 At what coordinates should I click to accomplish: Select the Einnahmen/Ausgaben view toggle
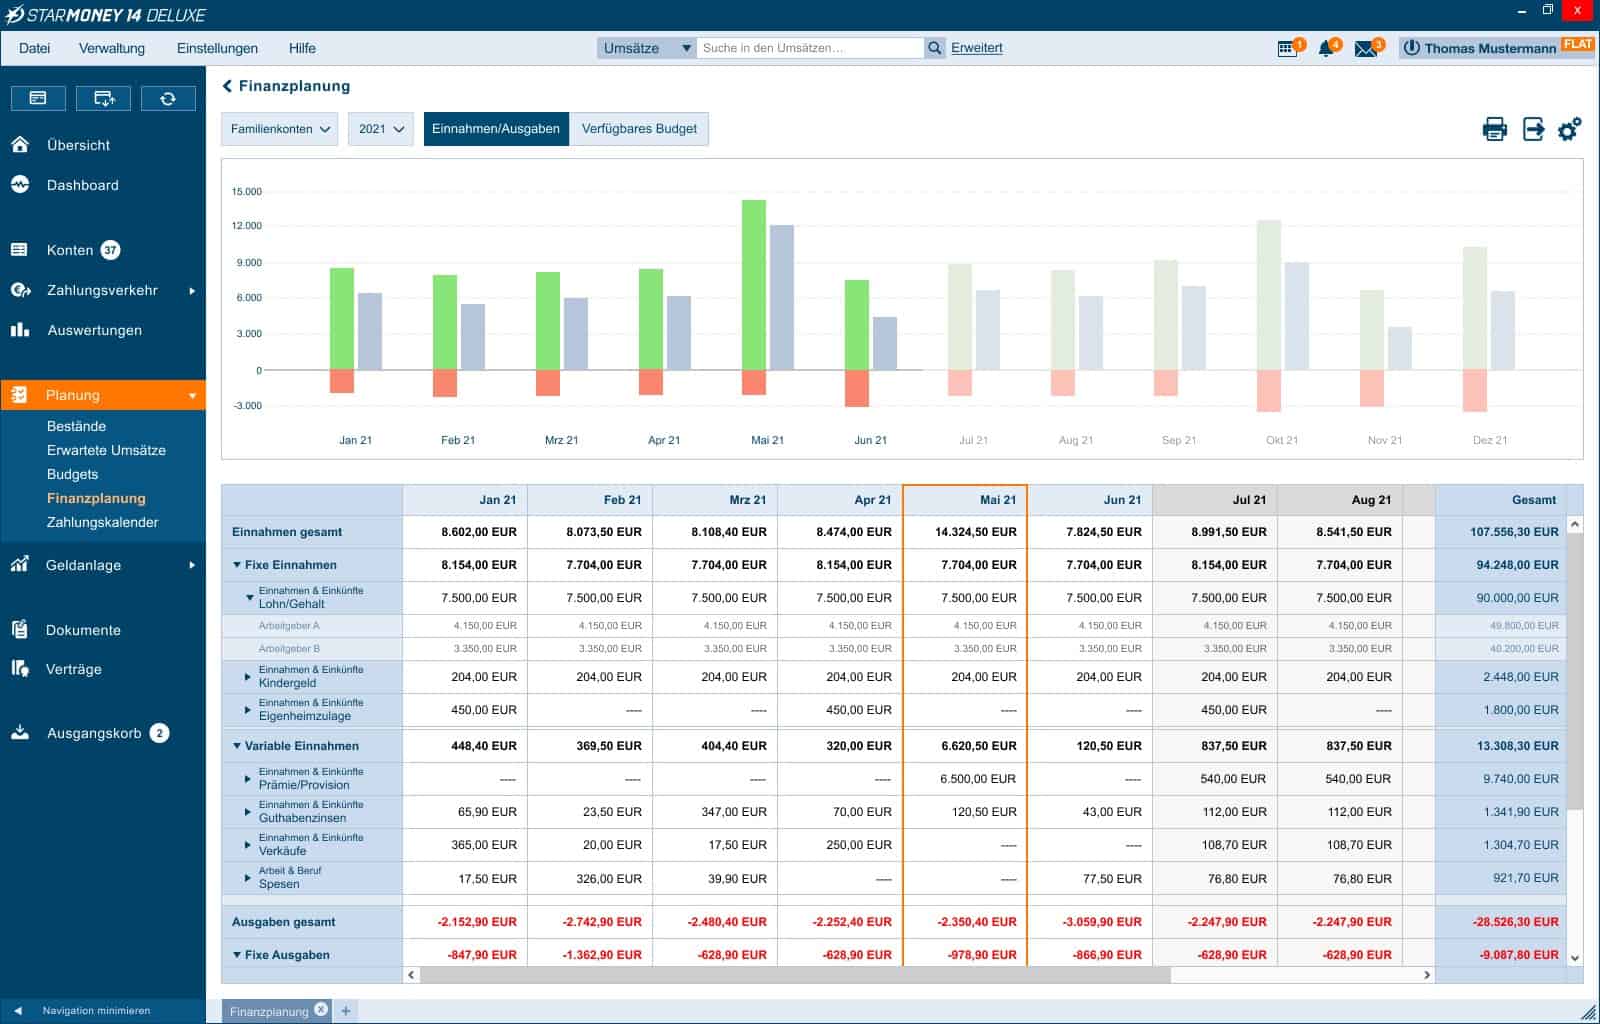click(496, 129)
